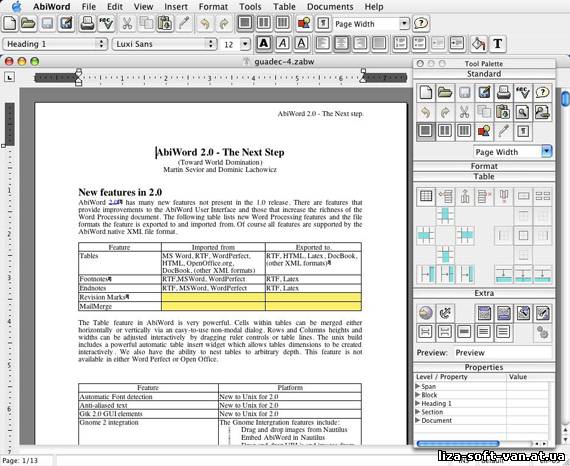Click the Print icon in Tool Palette
The image size is (570, 466).
tap(503, 92)
